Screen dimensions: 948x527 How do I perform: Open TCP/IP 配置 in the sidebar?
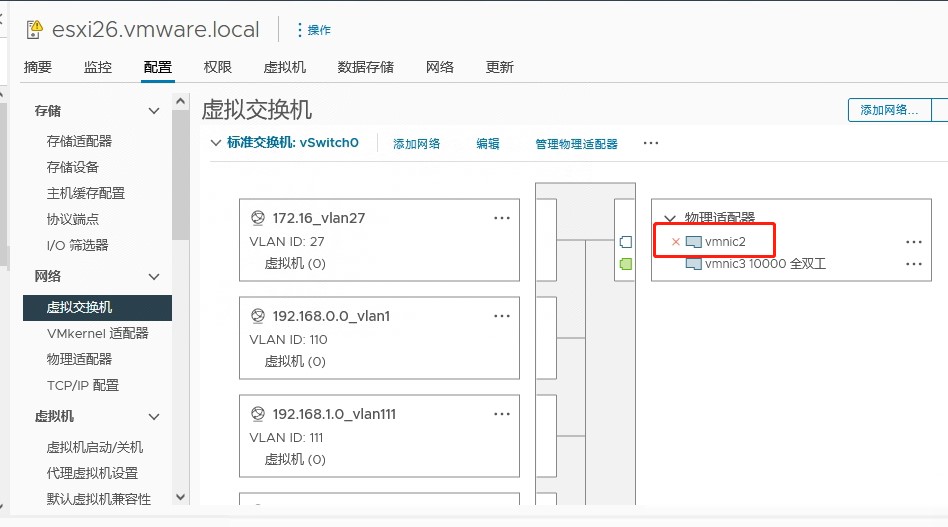pos(83,386)
